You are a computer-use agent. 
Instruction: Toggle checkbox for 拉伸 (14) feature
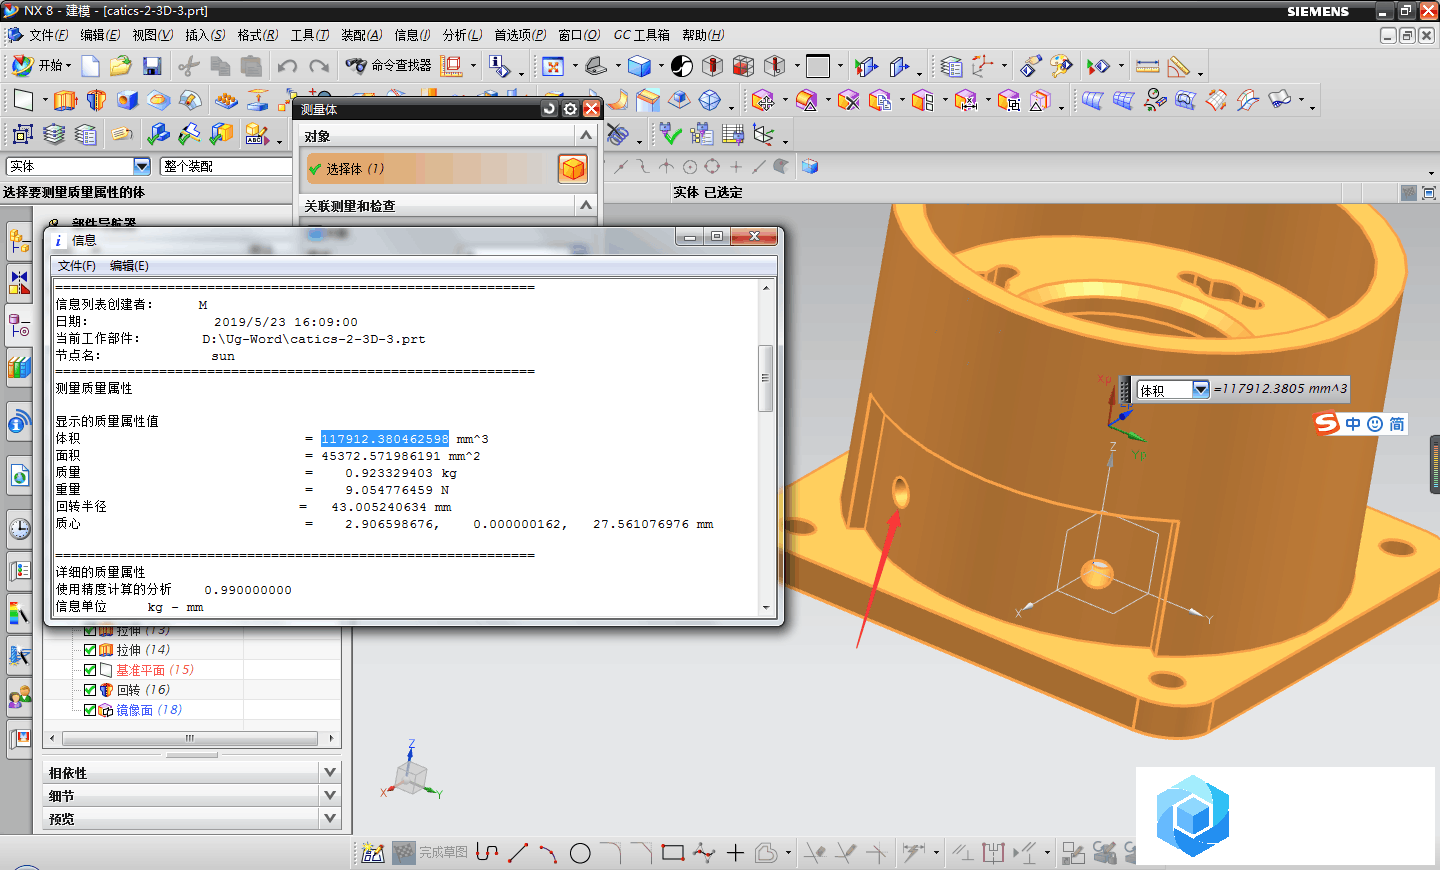pyautogui.click(x=90, y=650)
